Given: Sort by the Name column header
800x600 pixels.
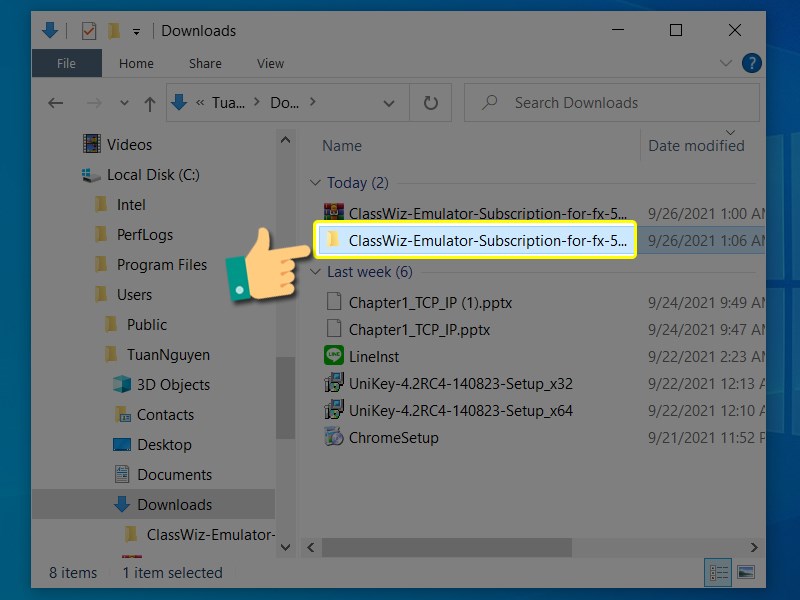Looking at the screenshot, I should click(x=342, y=146).
